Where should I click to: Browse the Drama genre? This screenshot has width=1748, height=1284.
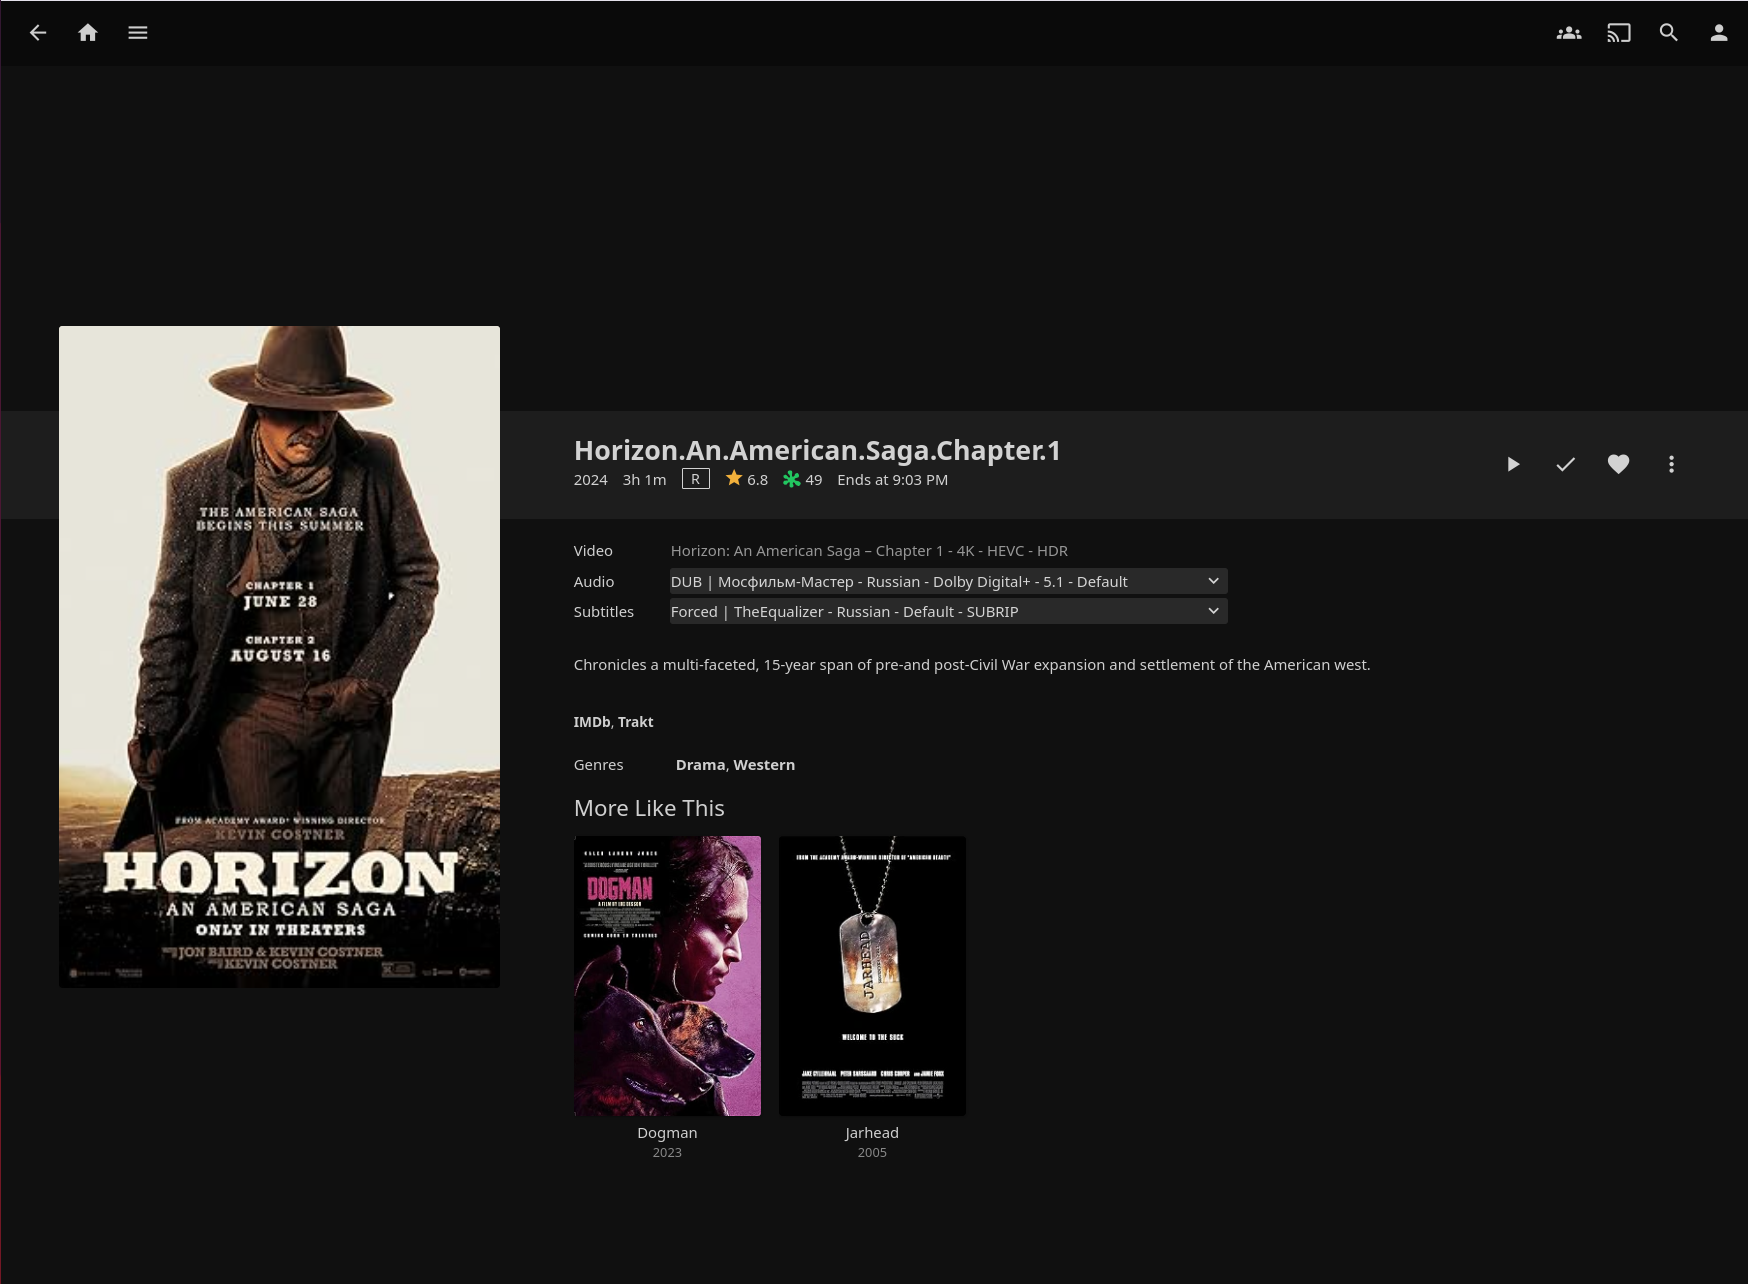pyautogui.click(x=700, y=765)
